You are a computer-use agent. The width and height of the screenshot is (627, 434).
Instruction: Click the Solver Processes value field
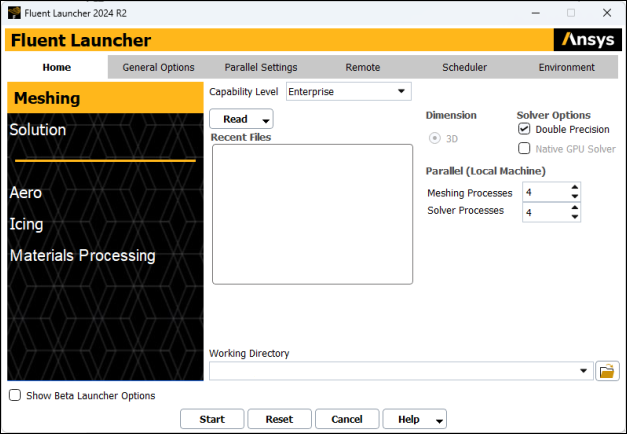(546, 212)
